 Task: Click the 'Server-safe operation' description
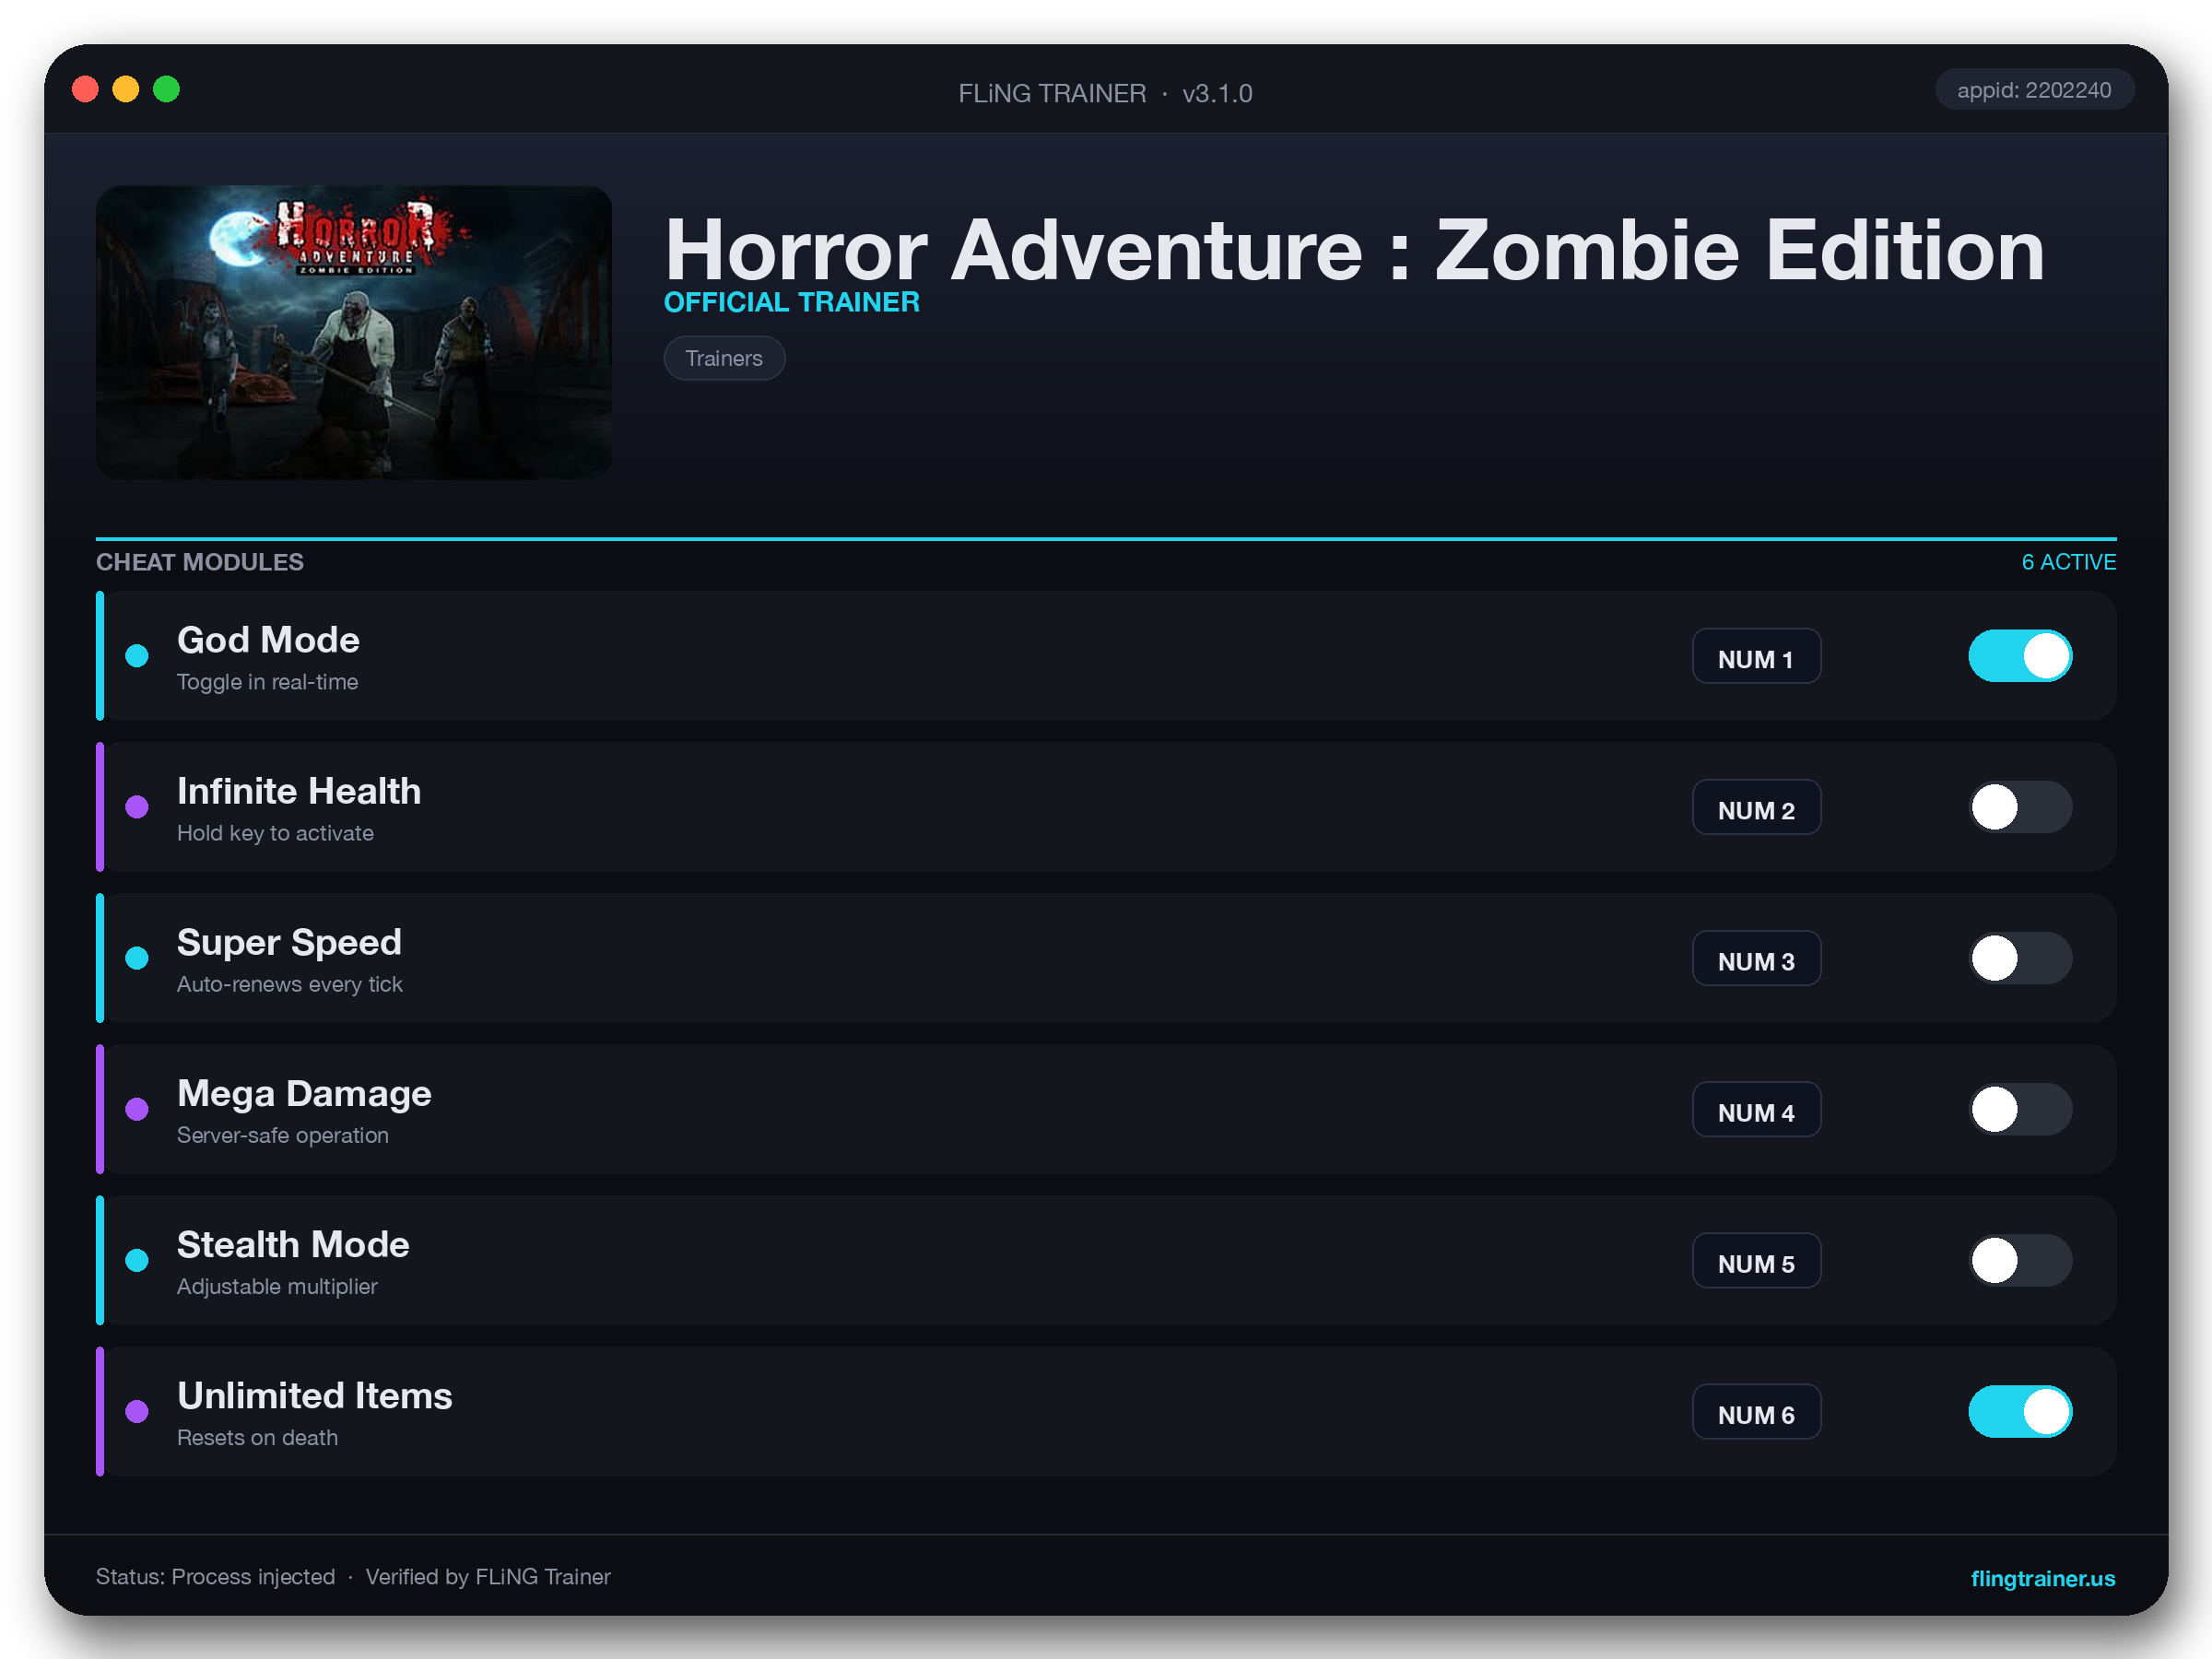click(283, 1135)
